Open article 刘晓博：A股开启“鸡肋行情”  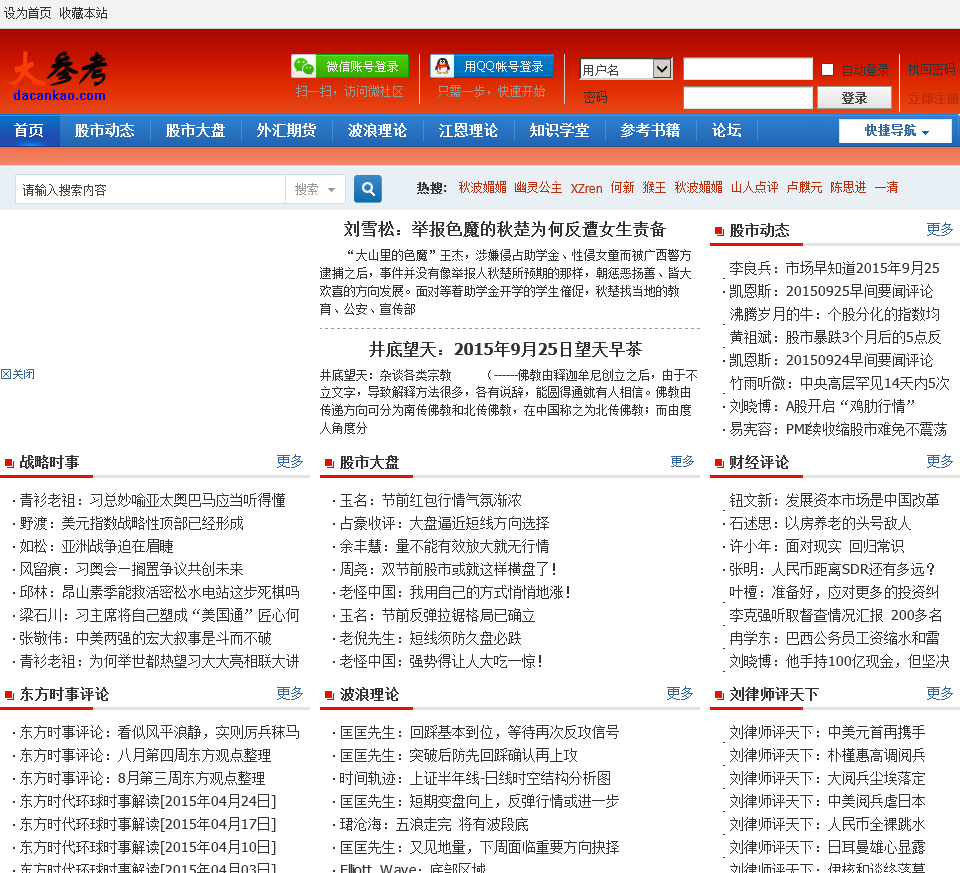pyautogui.click(x=822, y=407)
